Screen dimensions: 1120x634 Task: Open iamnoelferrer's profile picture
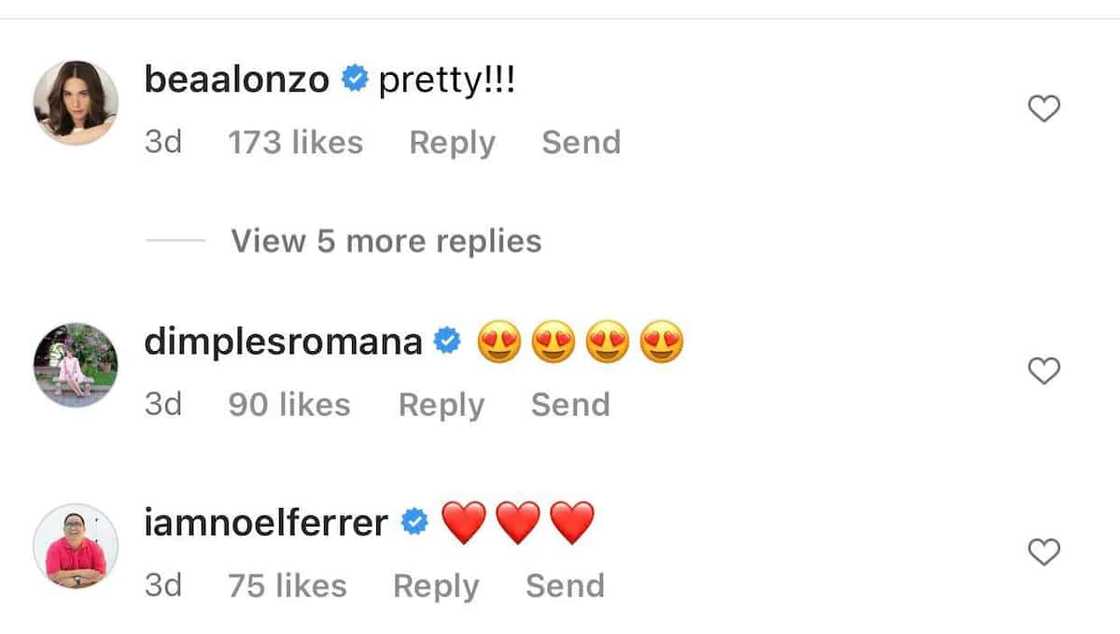76,546
